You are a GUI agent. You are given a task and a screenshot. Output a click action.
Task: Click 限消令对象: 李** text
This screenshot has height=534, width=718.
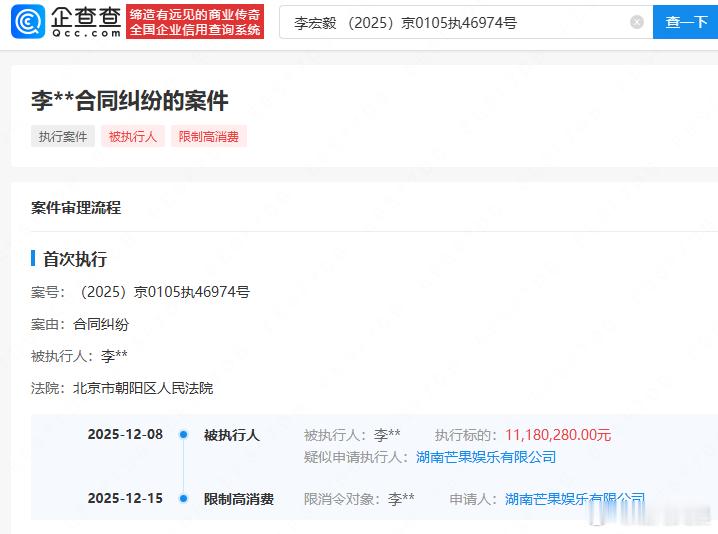click(x=359, y=499)
